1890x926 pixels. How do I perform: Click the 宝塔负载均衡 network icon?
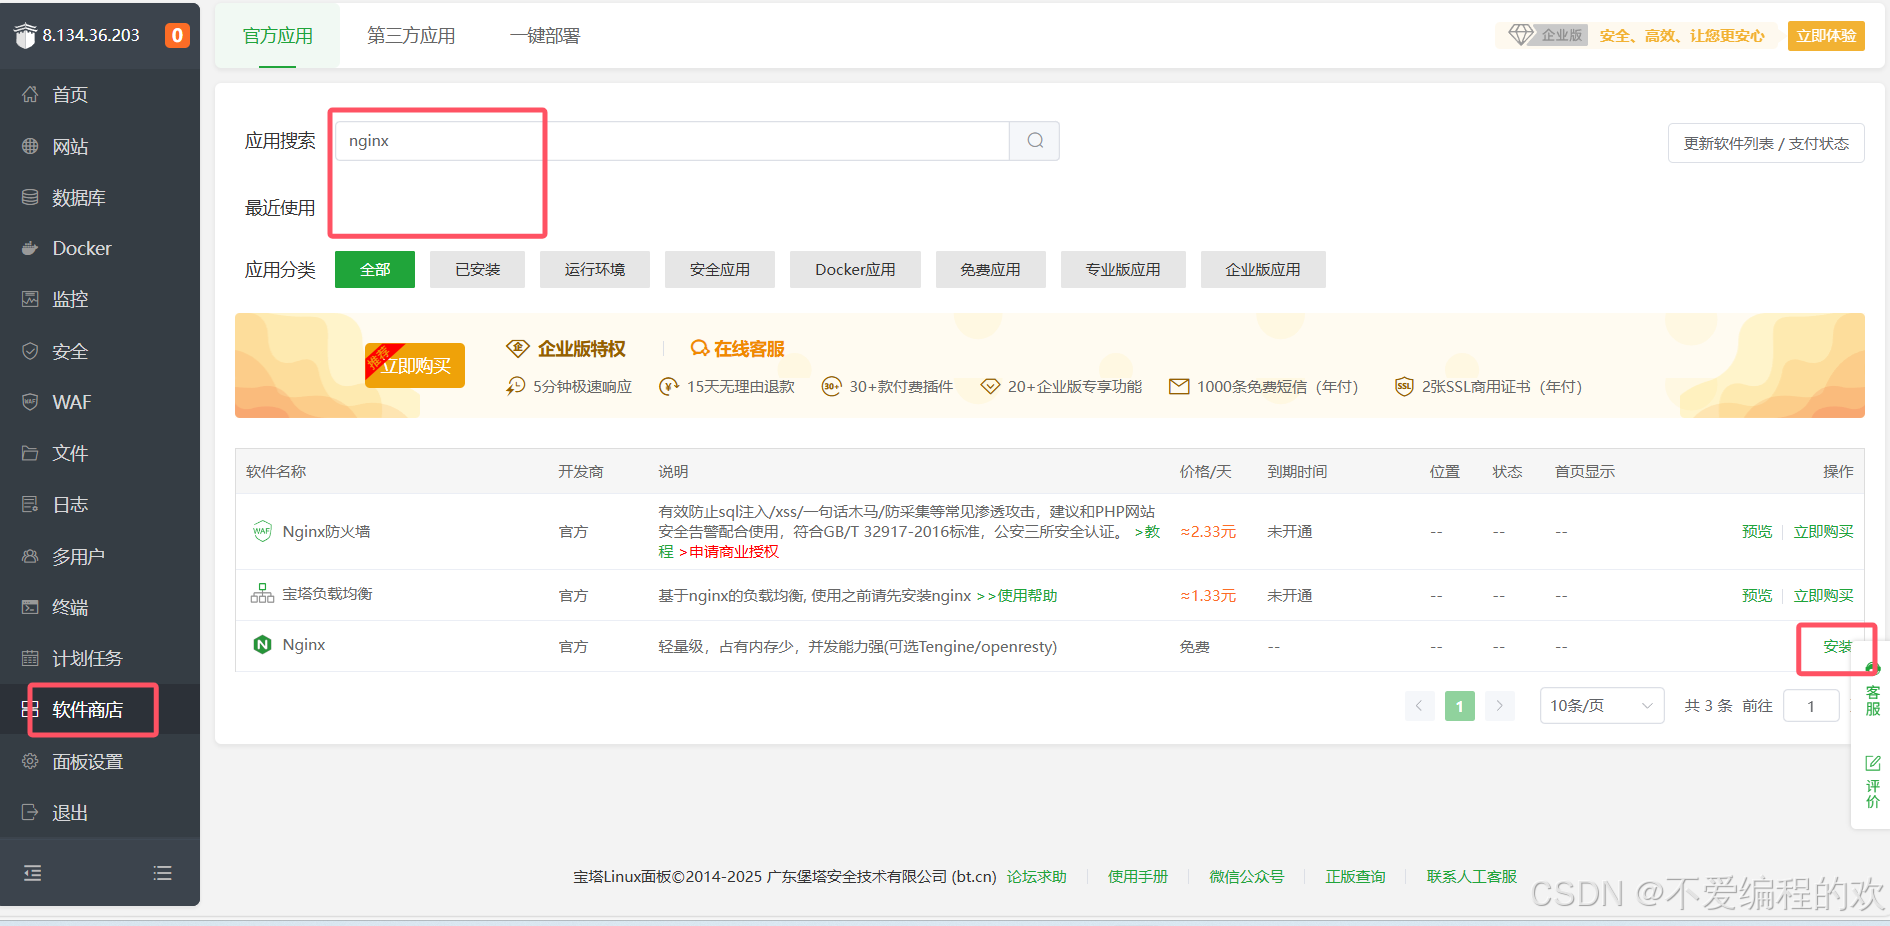click(262, 594)
